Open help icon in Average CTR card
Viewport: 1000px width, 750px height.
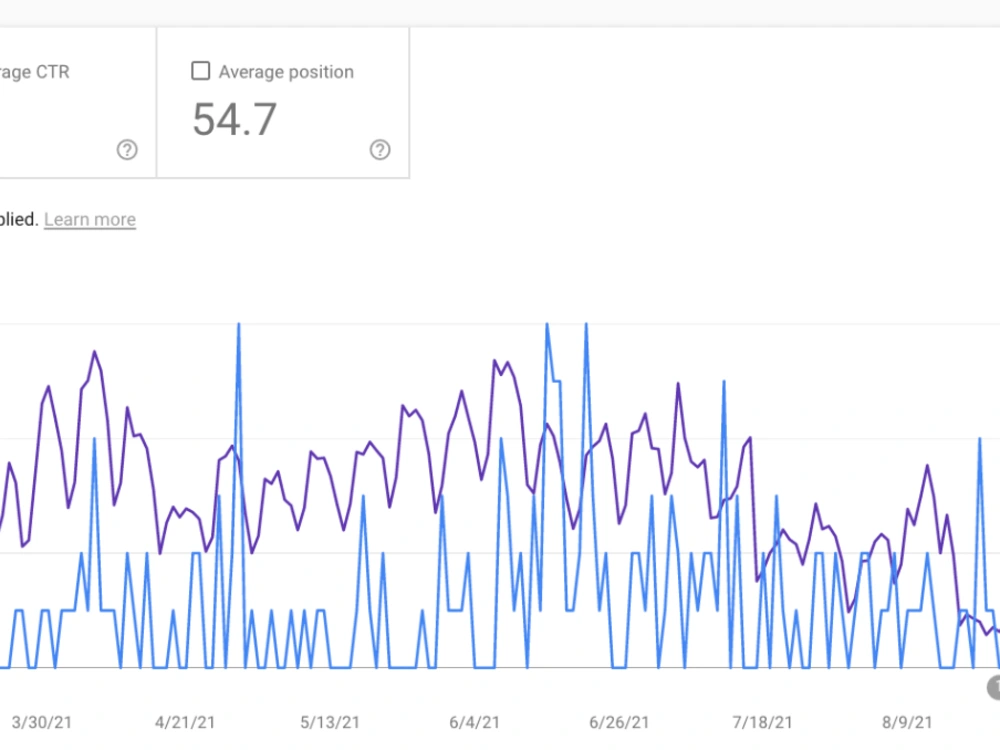click(x=127, y=150)
